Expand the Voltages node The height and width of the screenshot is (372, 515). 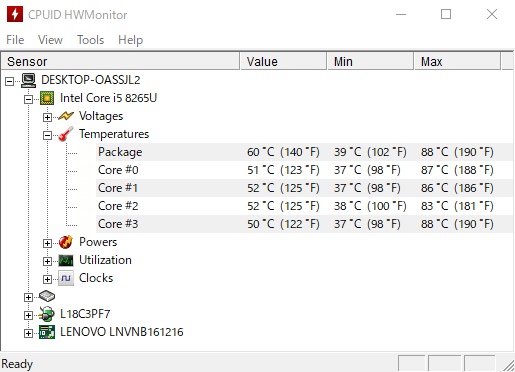tap(47, 117)
